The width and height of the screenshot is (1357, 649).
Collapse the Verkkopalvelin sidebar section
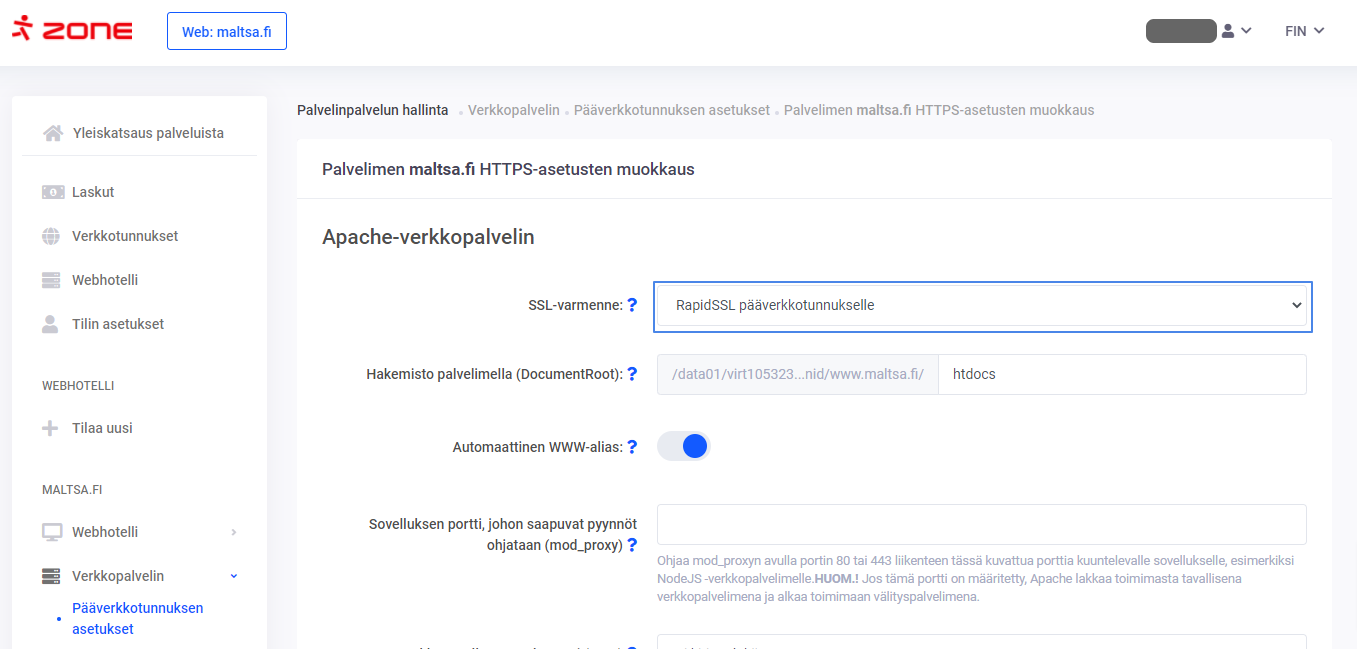click(x=234, y=576)
